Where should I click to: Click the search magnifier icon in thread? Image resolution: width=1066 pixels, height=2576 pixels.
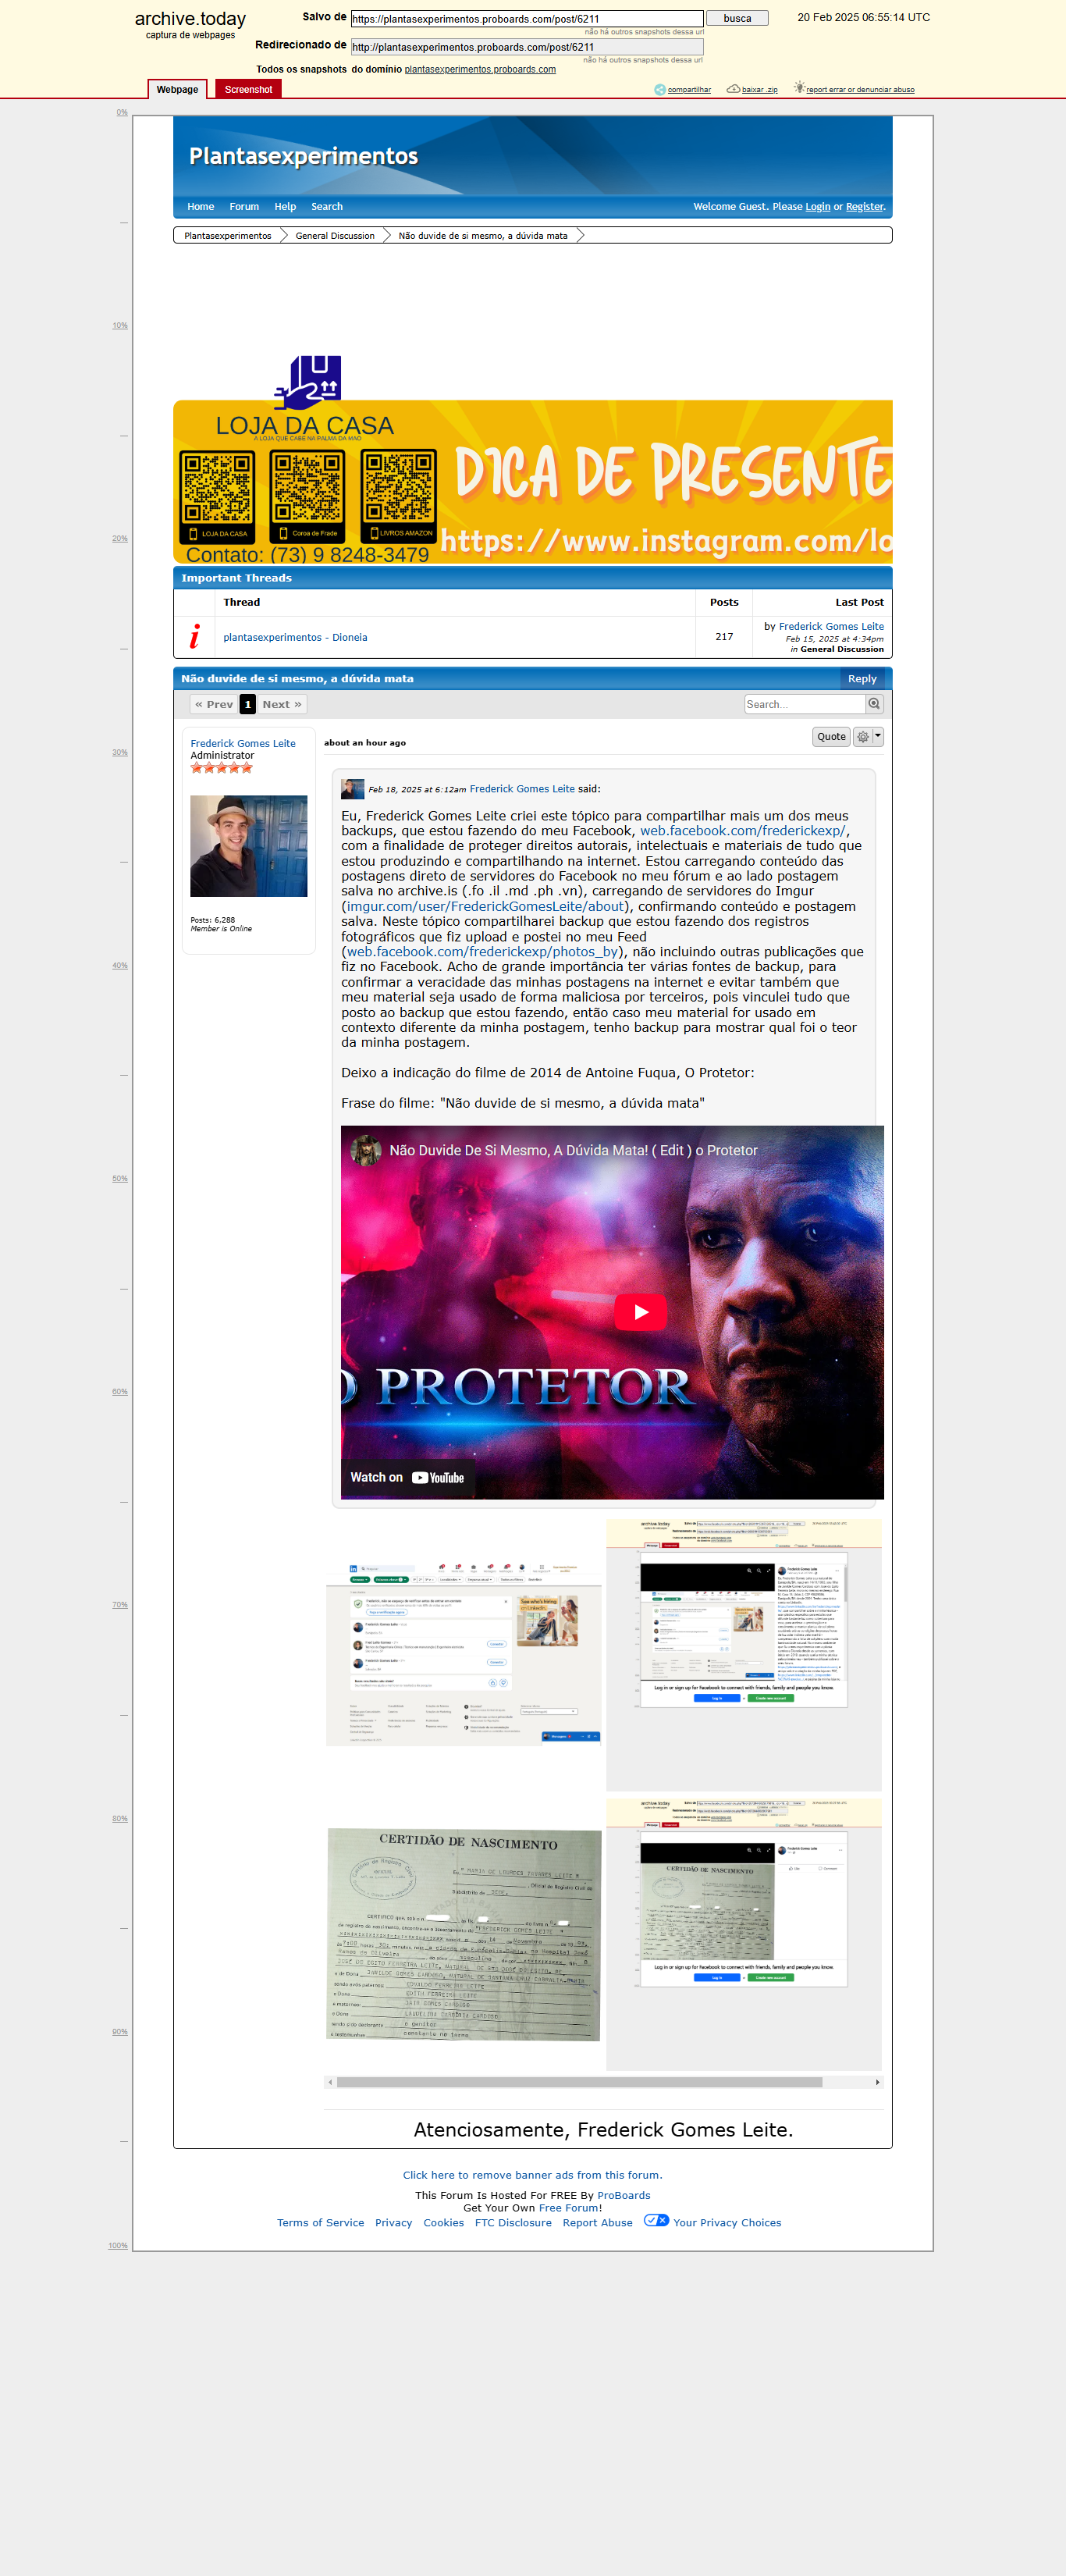874,704
